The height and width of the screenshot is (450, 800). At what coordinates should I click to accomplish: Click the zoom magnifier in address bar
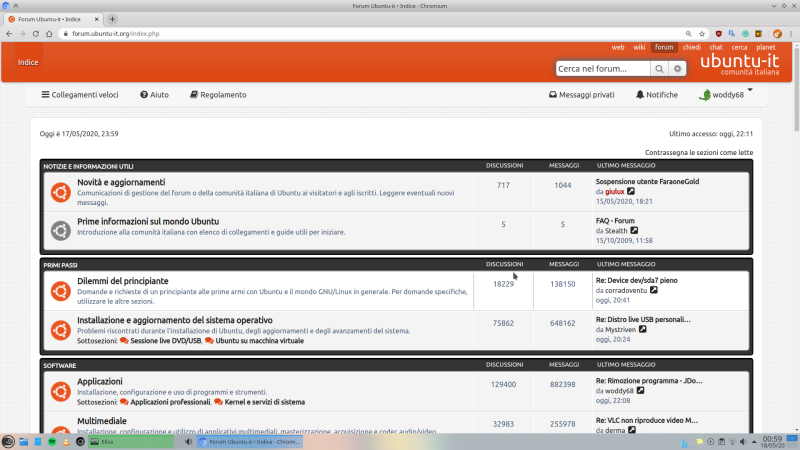[x=688, y=34]
